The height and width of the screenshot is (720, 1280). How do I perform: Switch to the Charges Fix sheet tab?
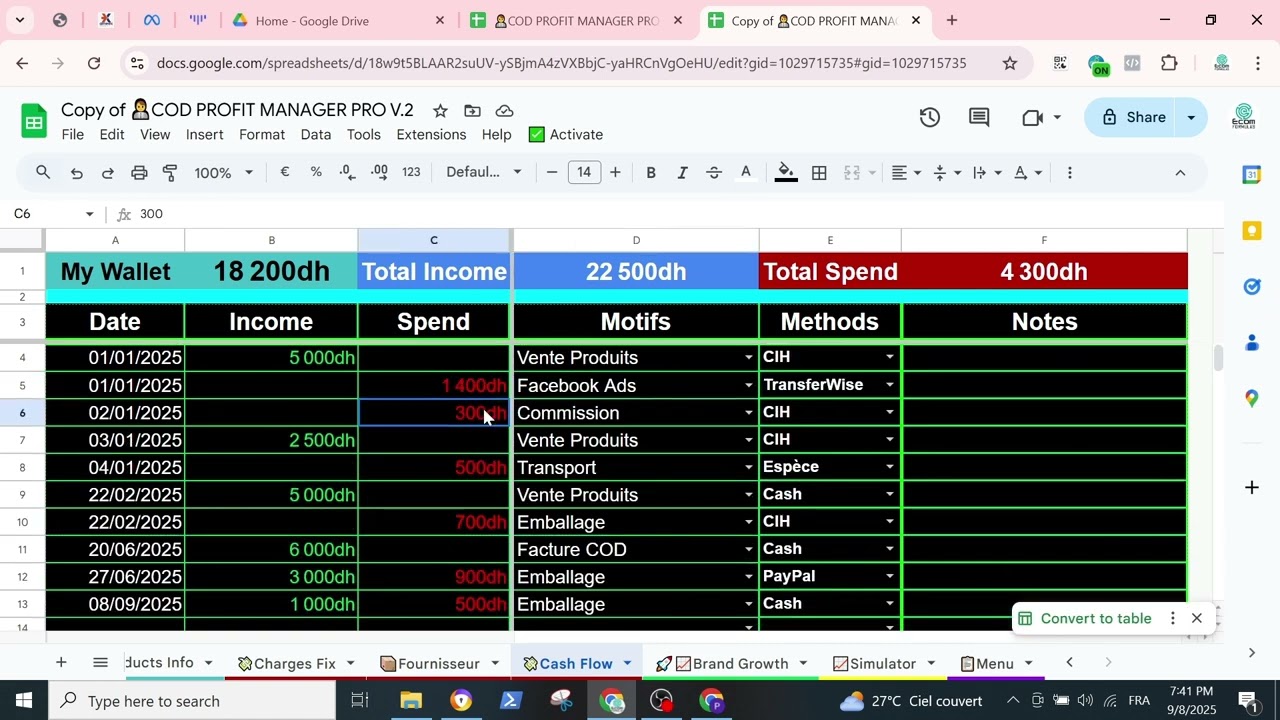(295, 664)
